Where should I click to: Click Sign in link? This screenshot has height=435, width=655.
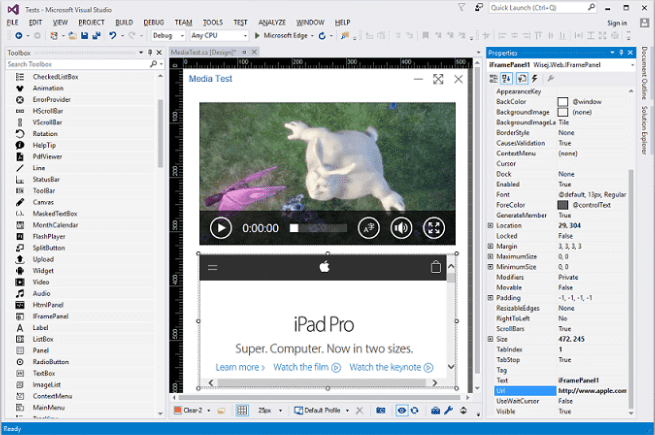[x=617, y=23]
